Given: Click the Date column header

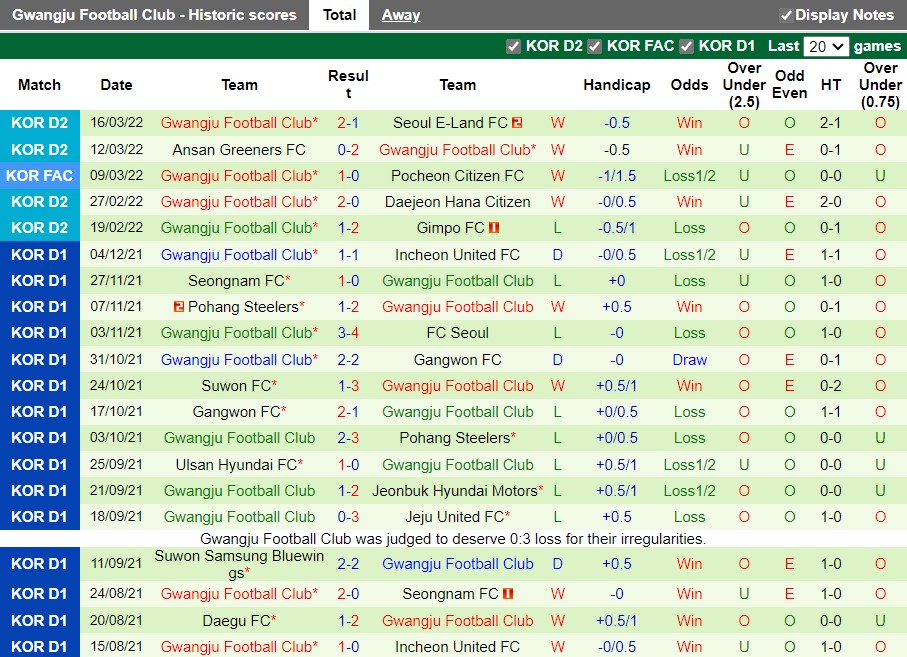Looking at the screenshot, I should (116, 85).
